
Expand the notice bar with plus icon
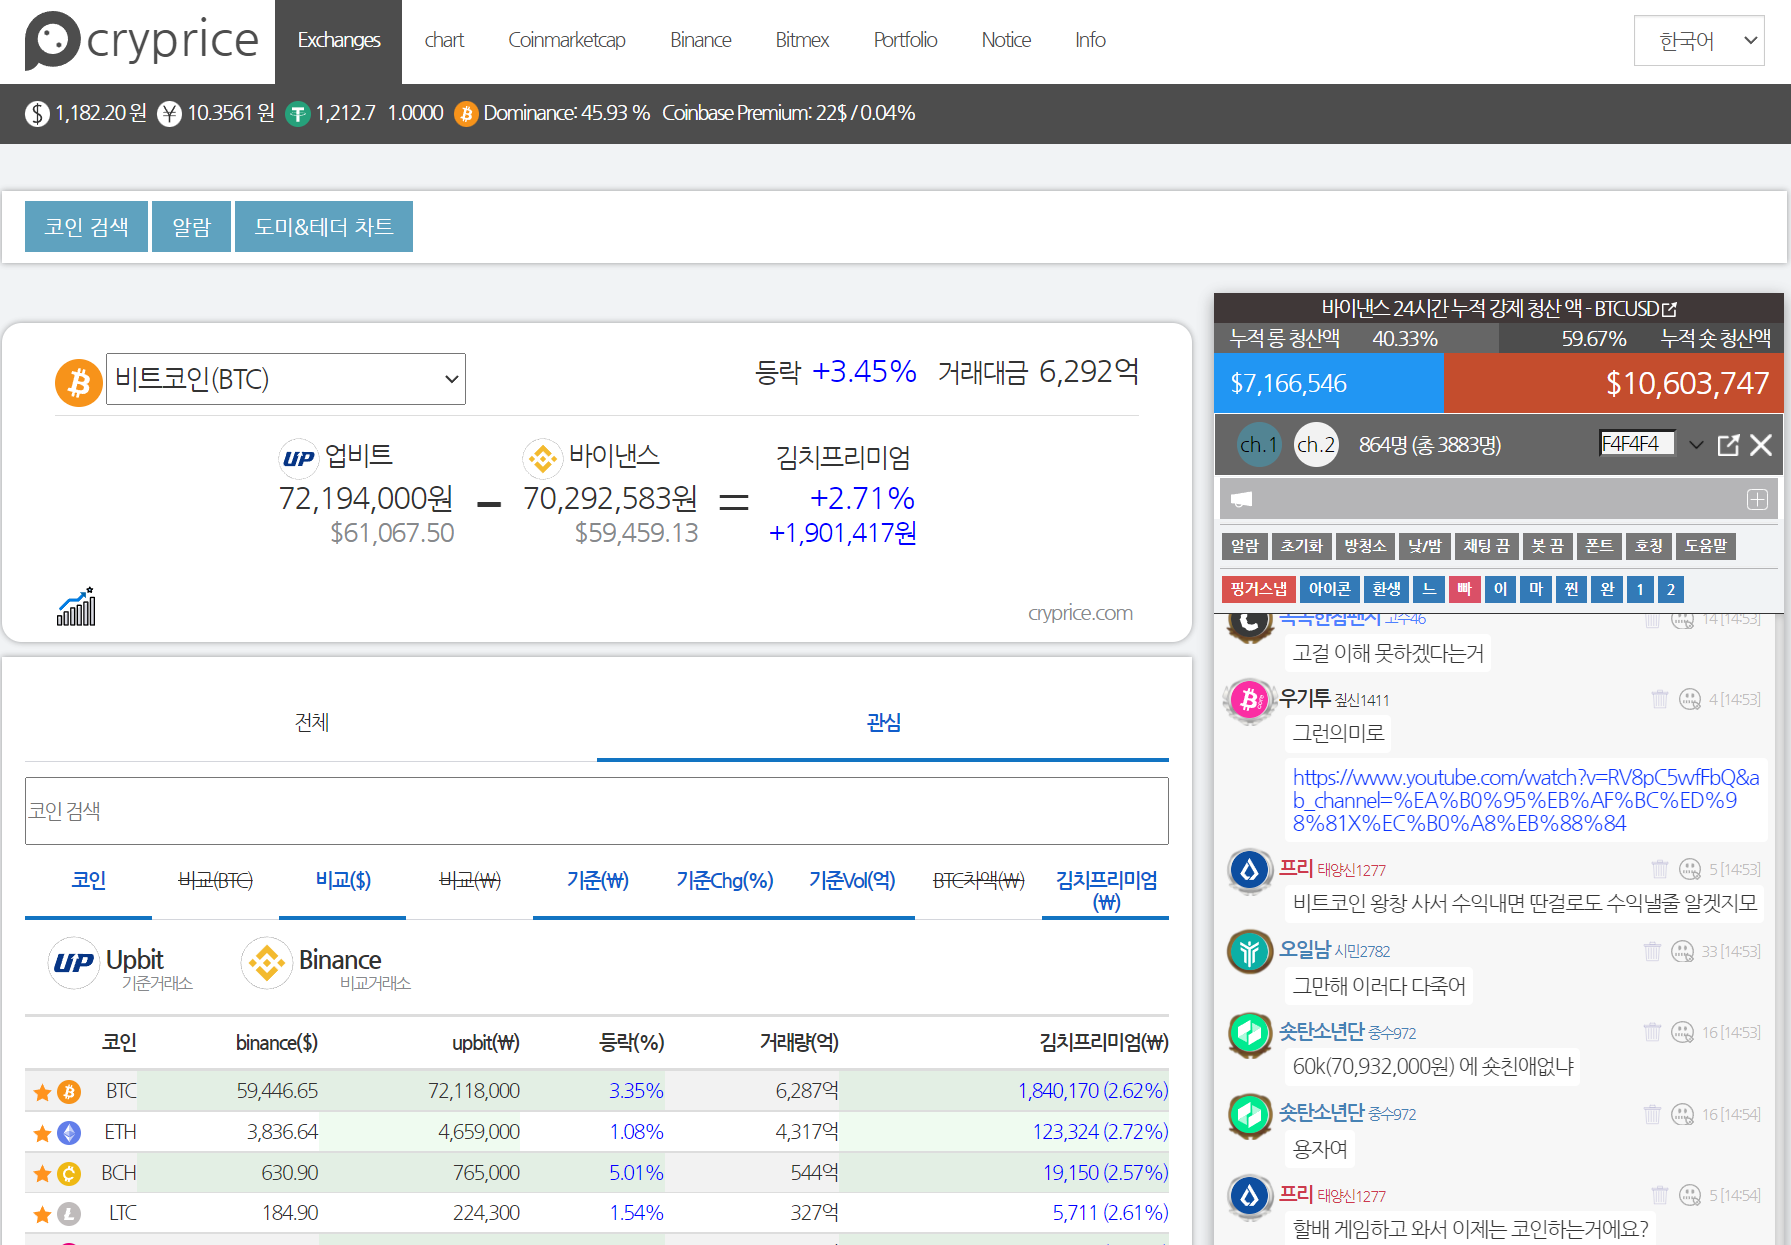[x=1757, y=499]
